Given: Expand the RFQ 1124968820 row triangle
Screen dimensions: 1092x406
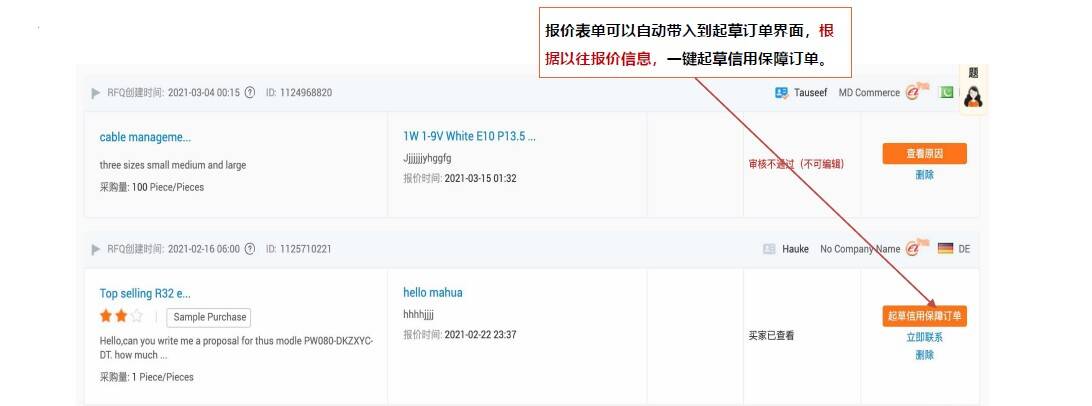Looking at the screenshot, I should pos(96,93).
